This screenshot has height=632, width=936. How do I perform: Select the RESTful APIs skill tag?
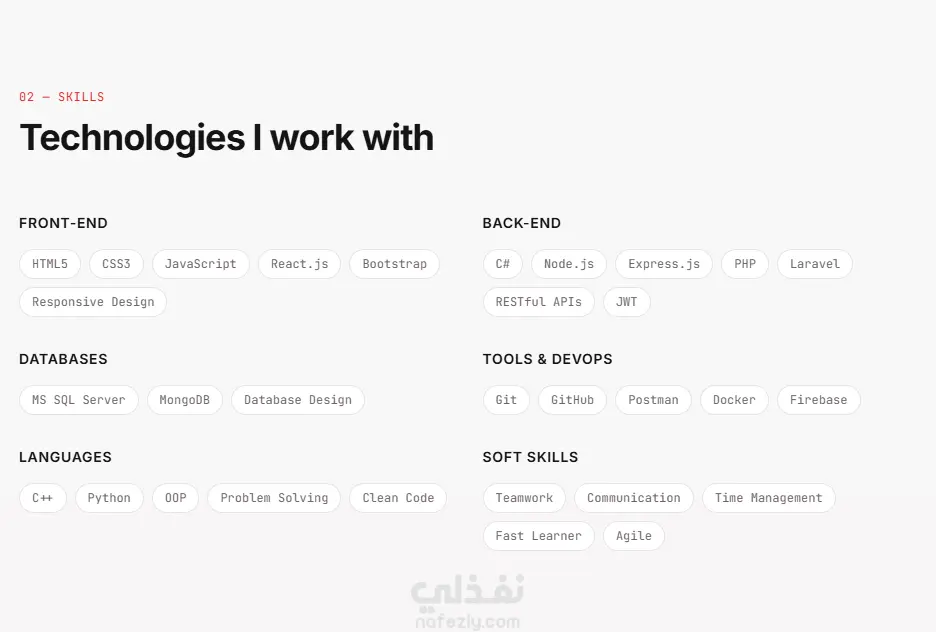pyautogui.click(x=538, y=302)
